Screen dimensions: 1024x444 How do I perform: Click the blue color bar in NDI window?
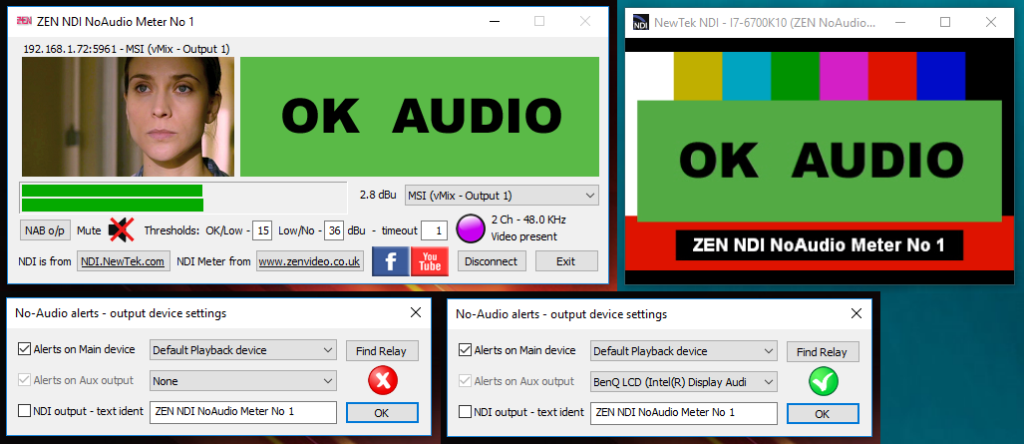click(x=941, y=76)
